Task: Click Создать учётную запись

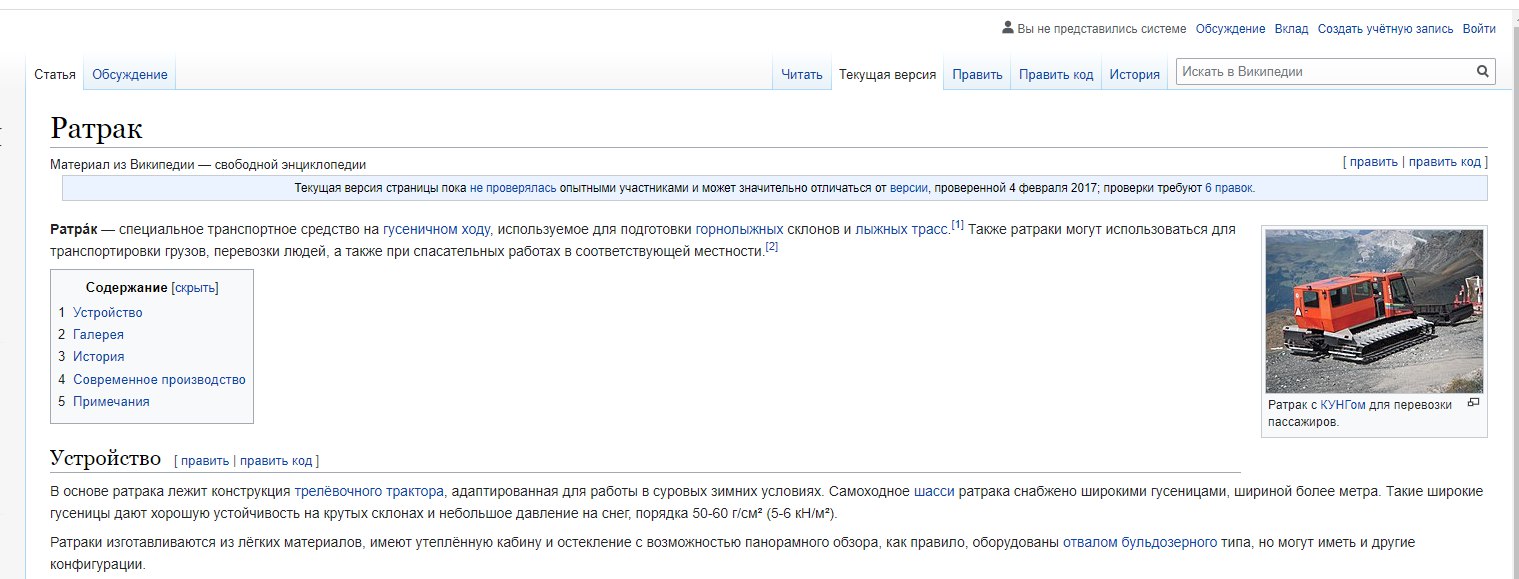Action: pyautogui.click(x=1385, y=29)
